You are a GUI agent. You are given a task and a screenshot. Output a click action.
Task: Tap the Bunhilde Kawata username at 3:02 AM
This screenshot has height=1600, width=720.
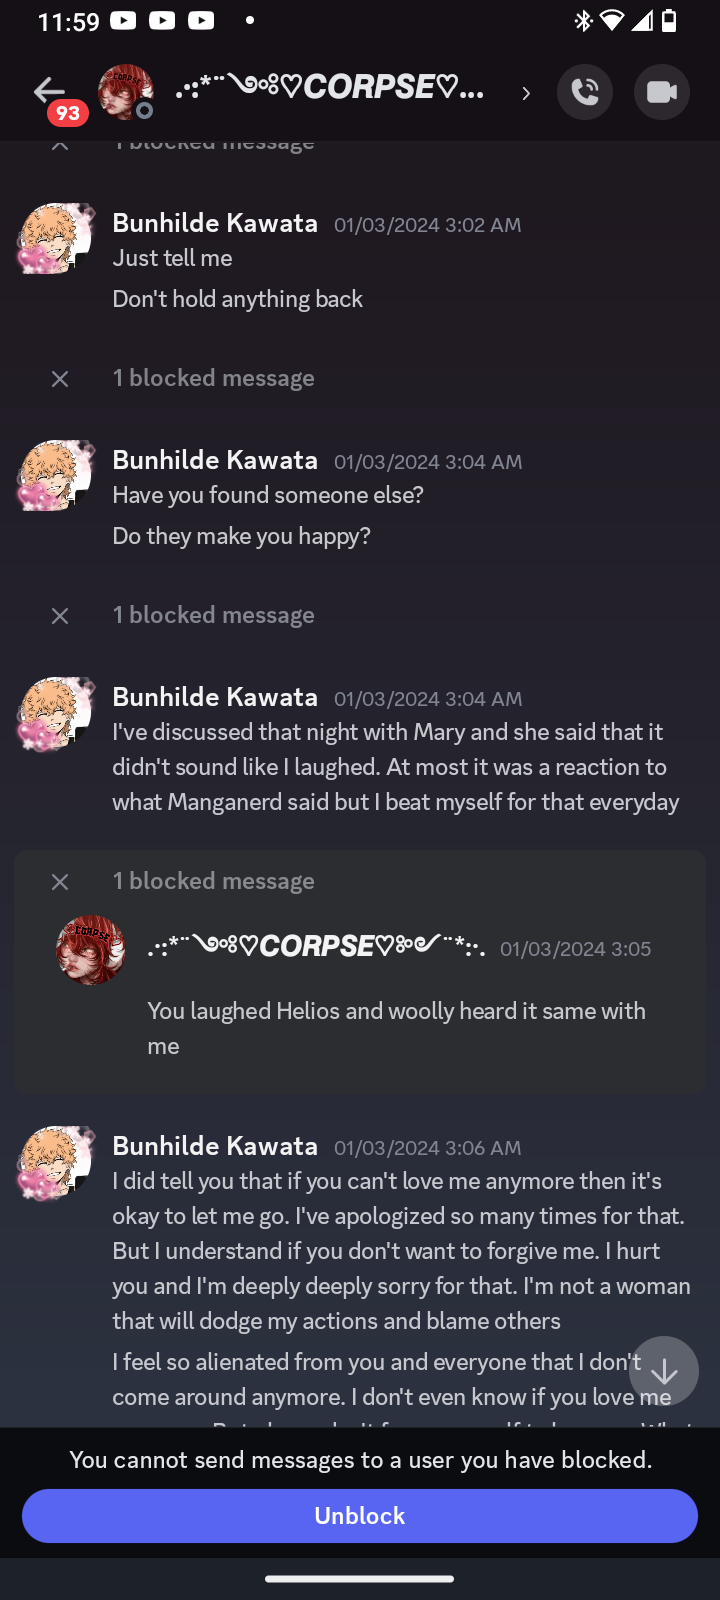coord(215,223)
